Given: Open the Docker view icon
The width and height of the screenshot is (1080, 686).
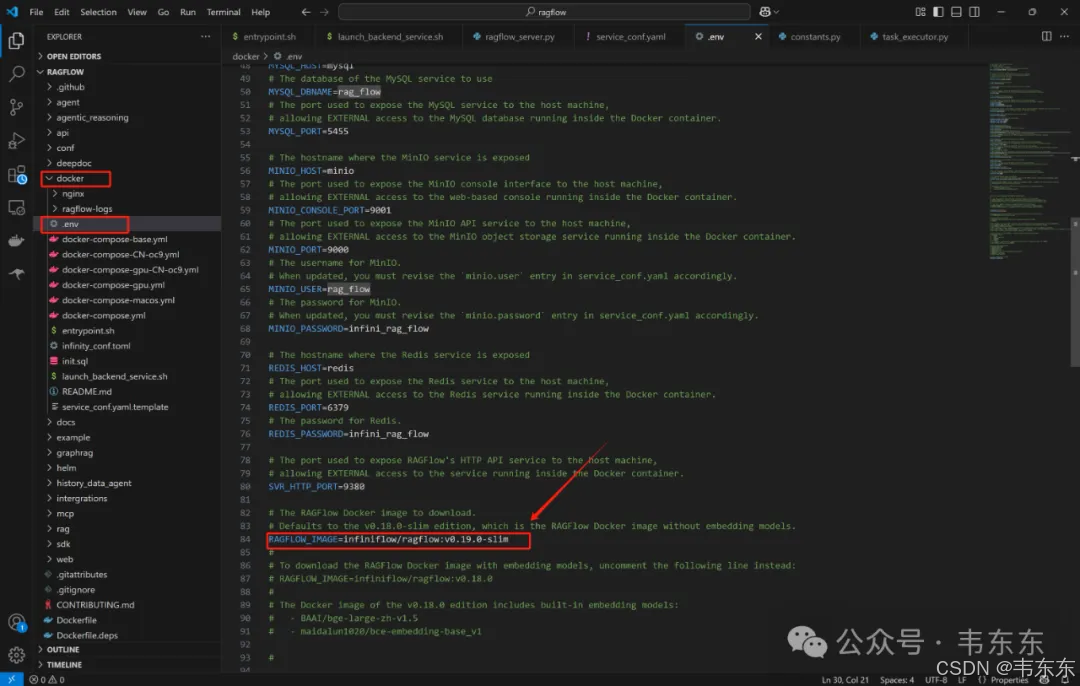Looking at the screenshot, I should coord(17,241).
